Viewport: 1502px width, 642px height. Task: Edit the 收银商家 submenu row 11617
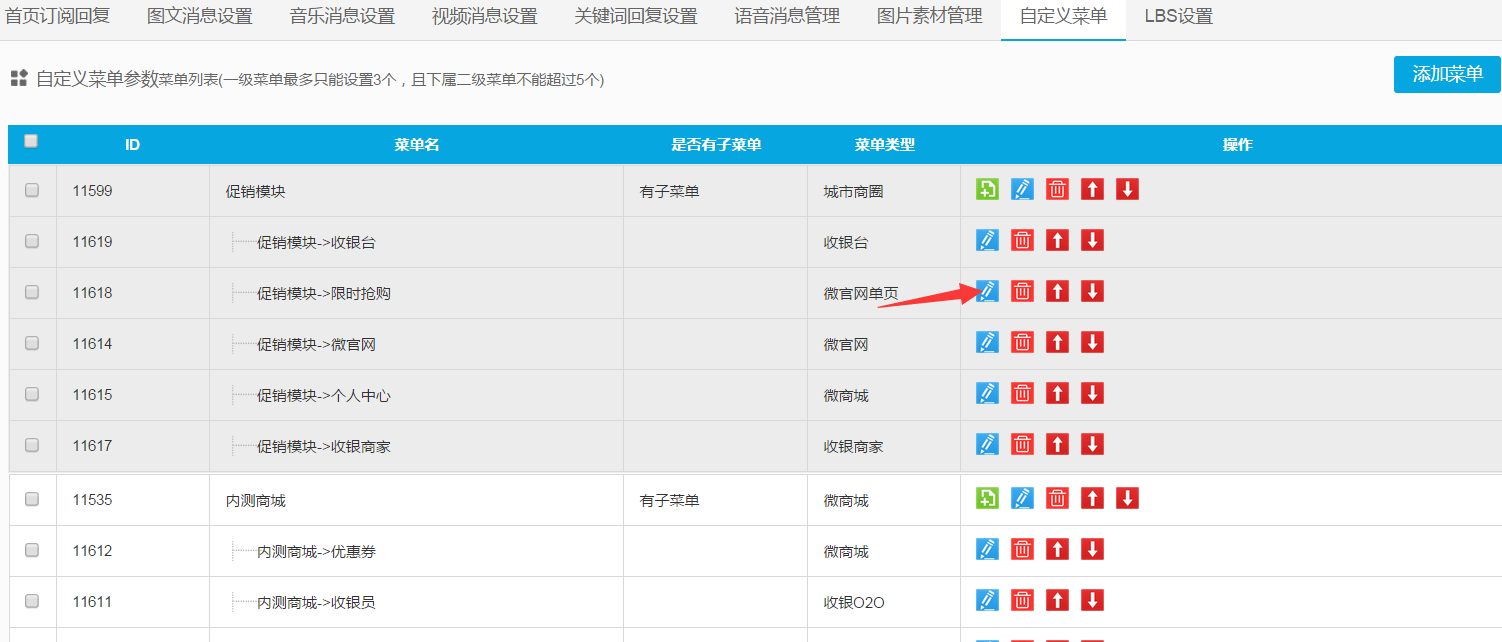point(987,444)
